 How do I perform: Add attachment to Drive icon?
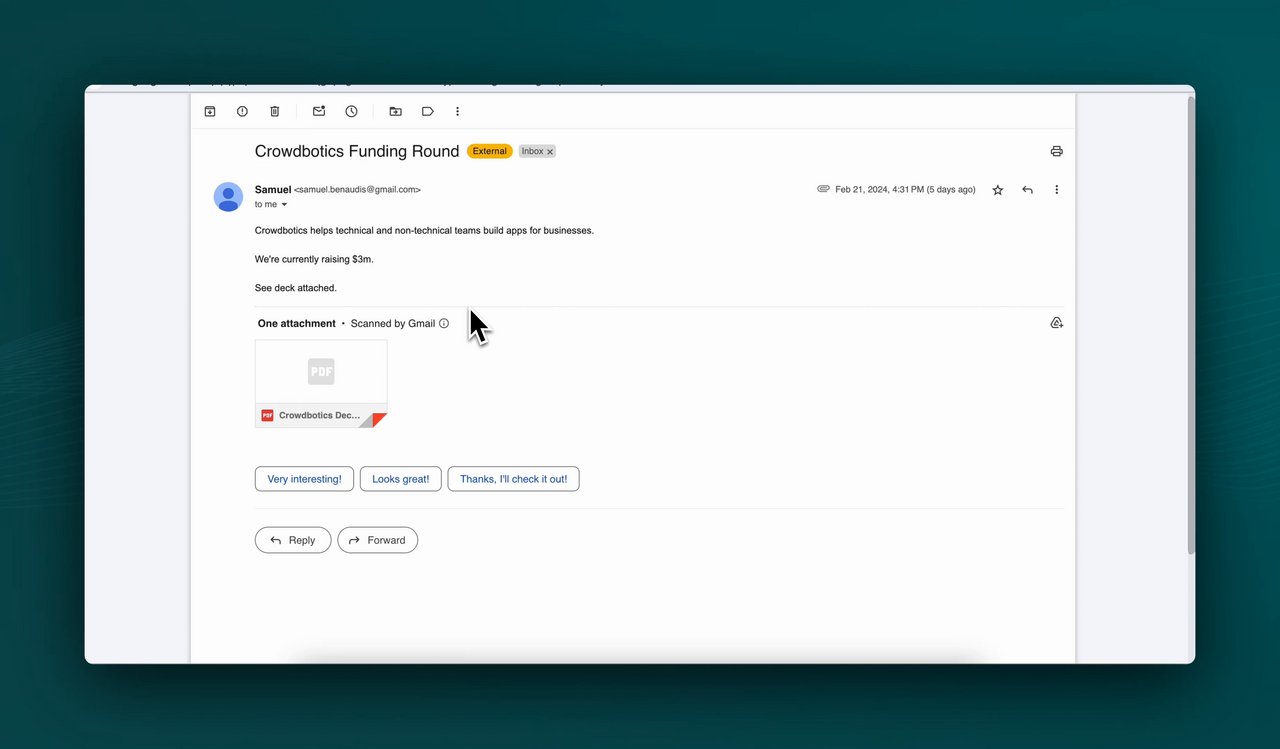pos(1056,323)
